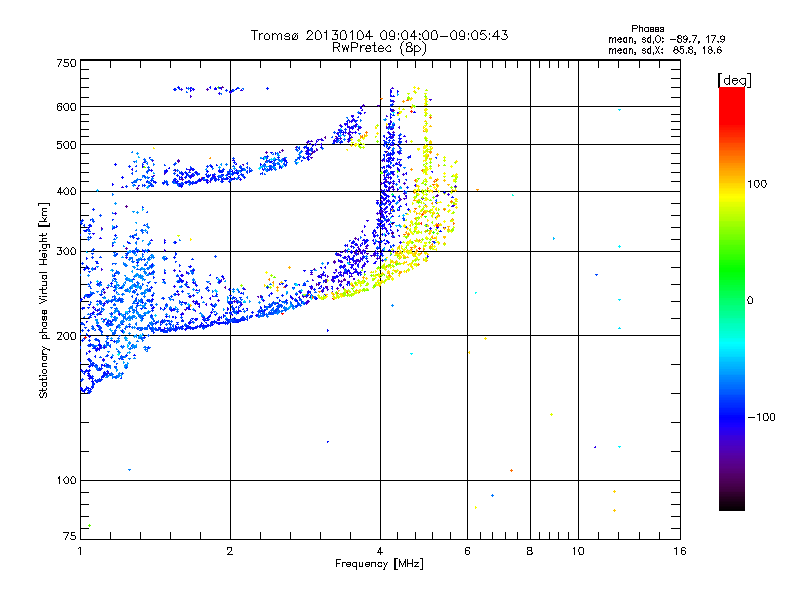This screenshot has height=600, width=800.
Task: Select the 'mean, sd,X: 85.8, 18.6' line
Action: 665,50
